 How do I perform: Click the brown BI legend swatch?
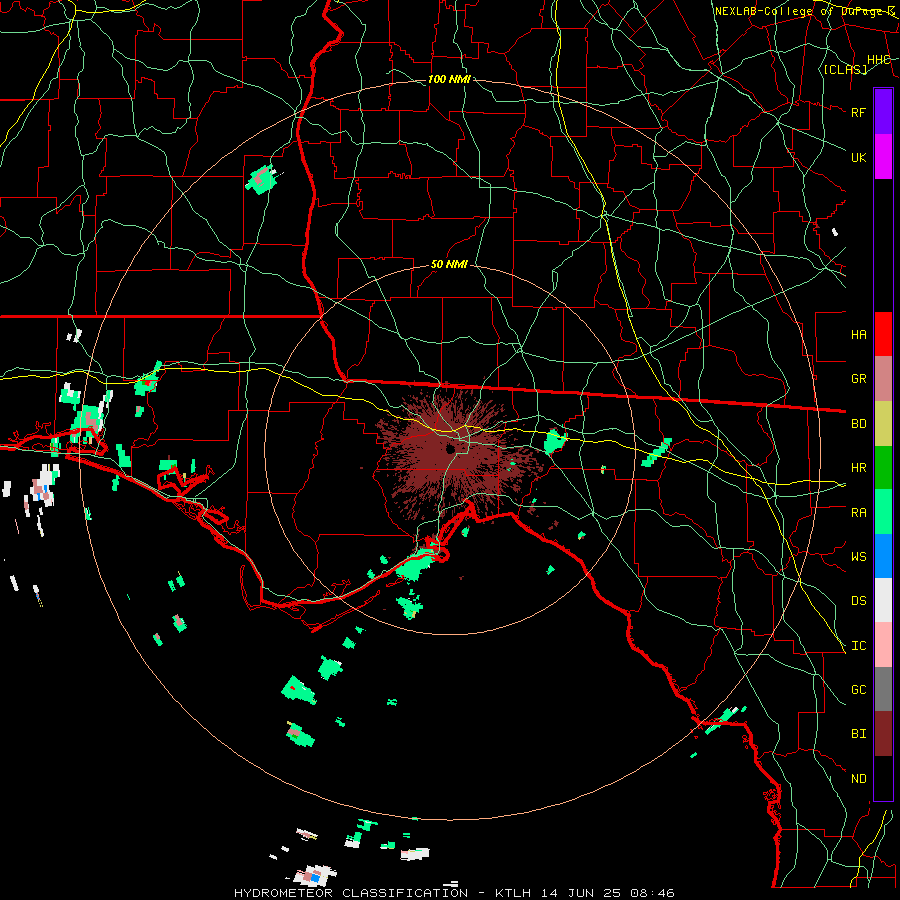[x=883, y=734]
